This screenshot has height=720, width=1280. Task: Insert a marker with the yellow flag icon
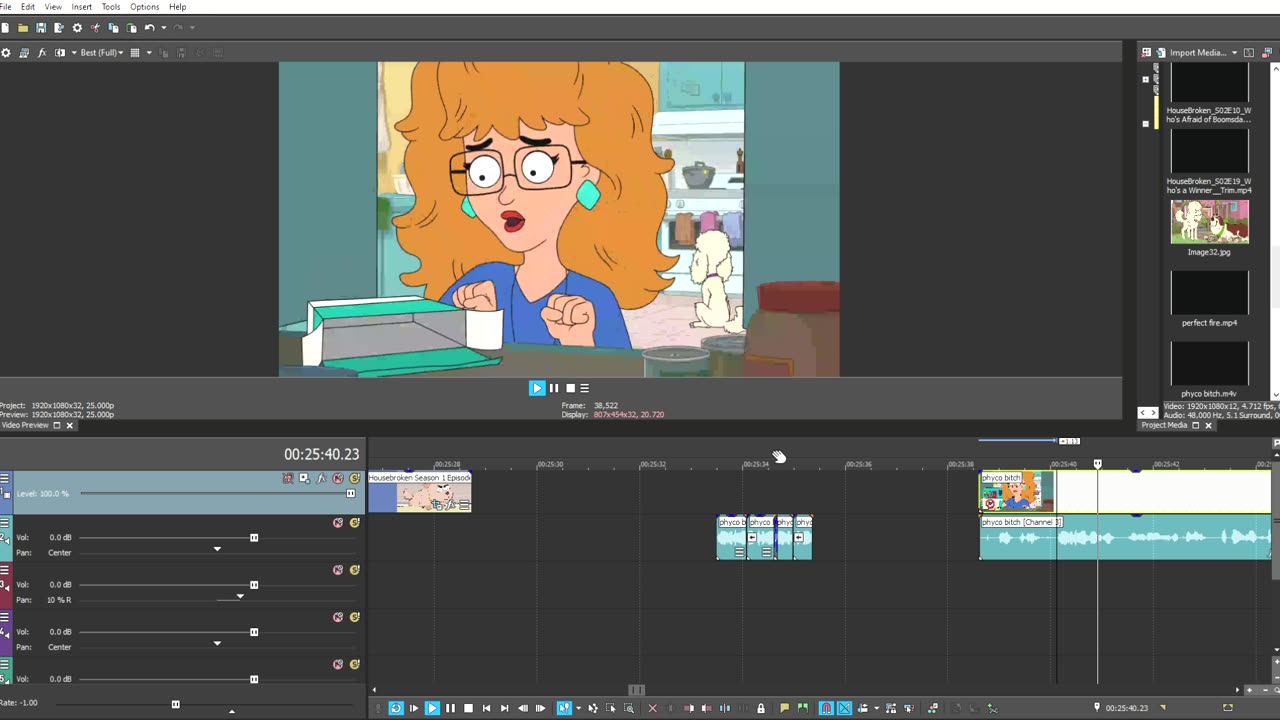(785, 708)
